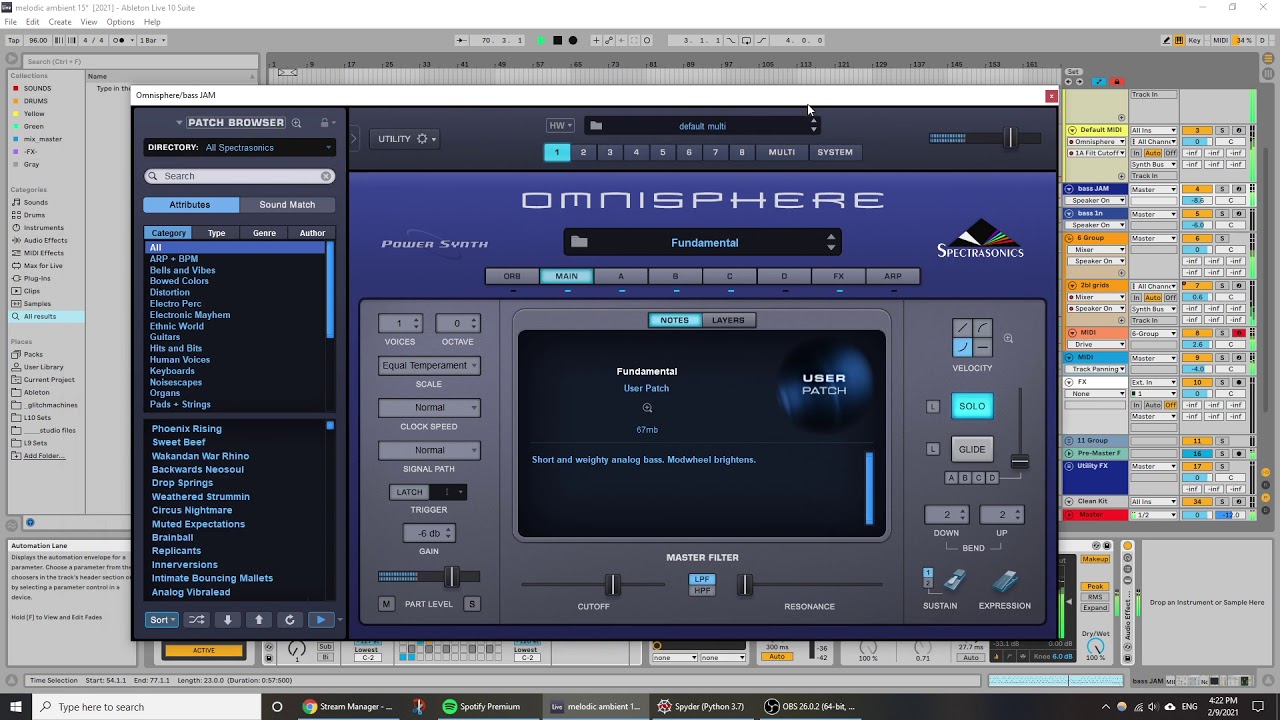The width and height of the screenshot is (1280, 720).
Task: Click the patch Search input field
Action: coord(239,176)
